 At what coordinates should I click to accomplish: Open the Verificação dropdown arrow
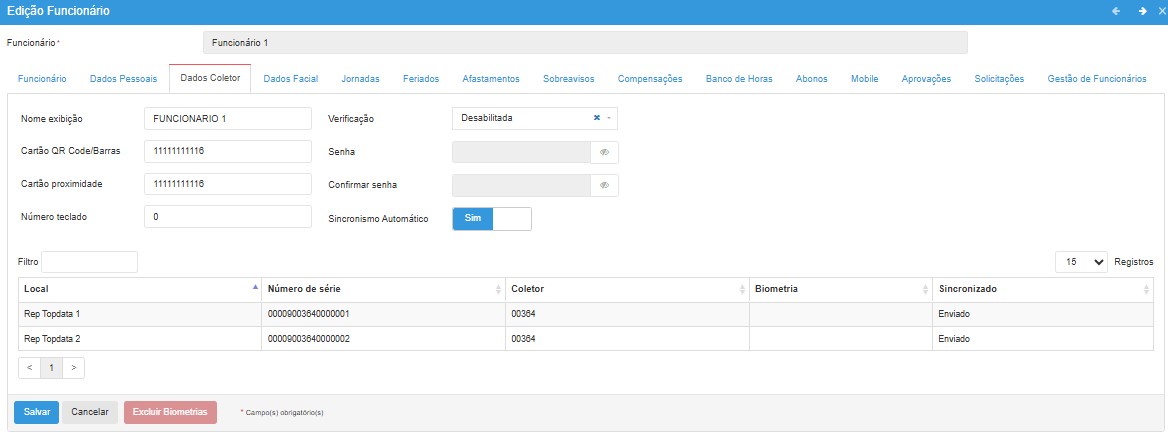[x=609, y=118]
